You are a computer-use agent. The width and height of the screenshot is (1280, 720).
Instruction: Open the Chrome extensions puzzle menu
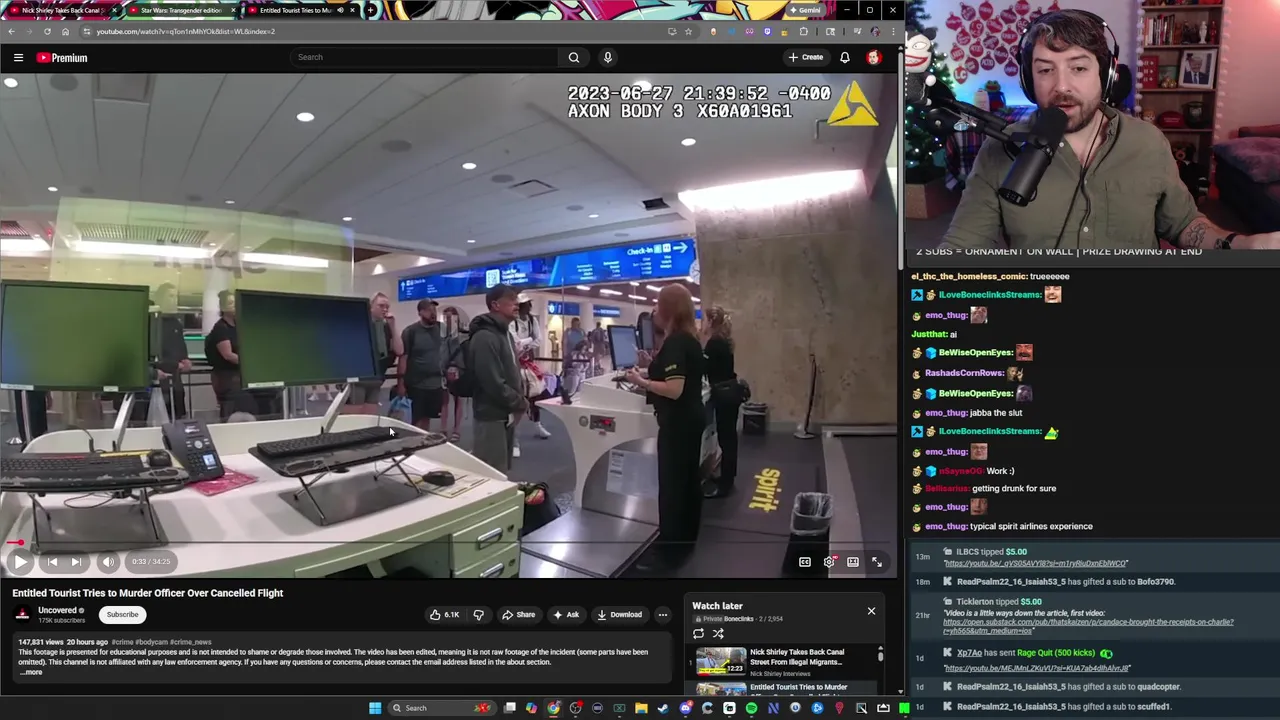tap(803, 31)
